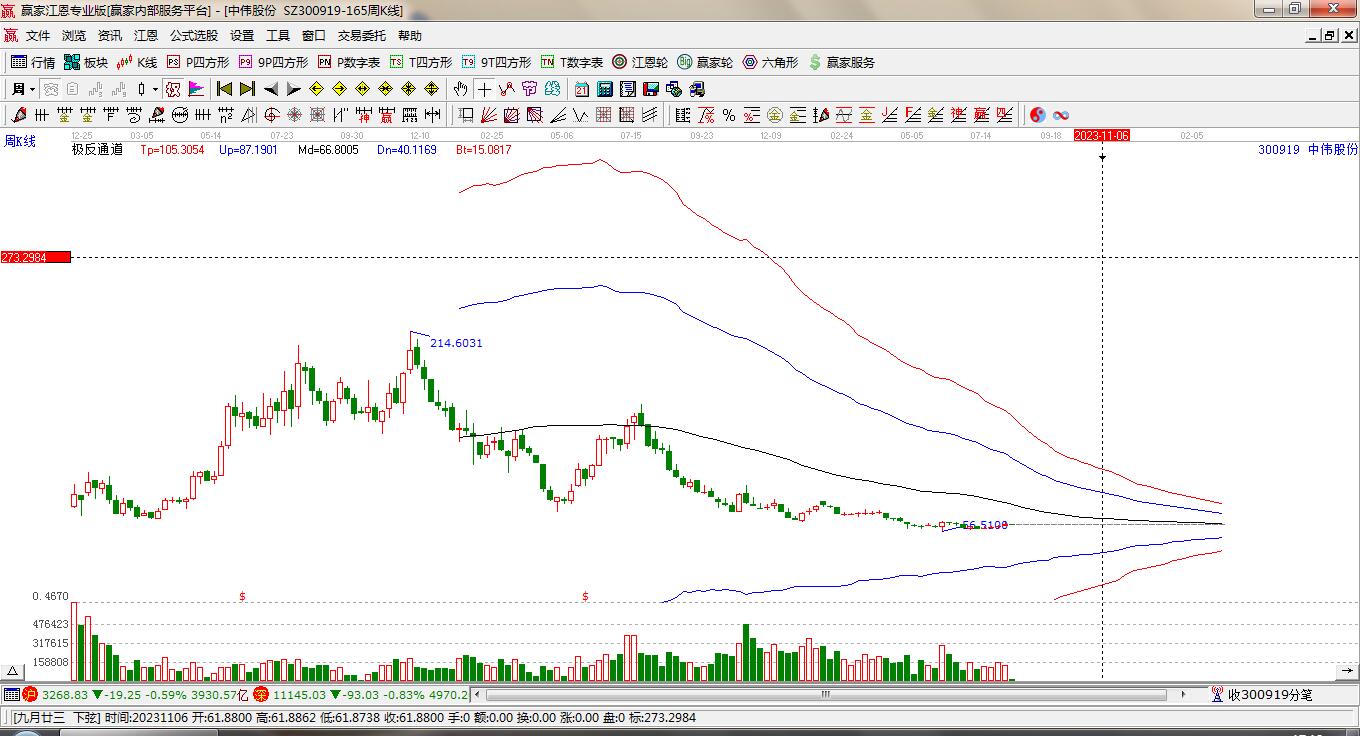Click the 沪 Shanghai index icon

30,694
